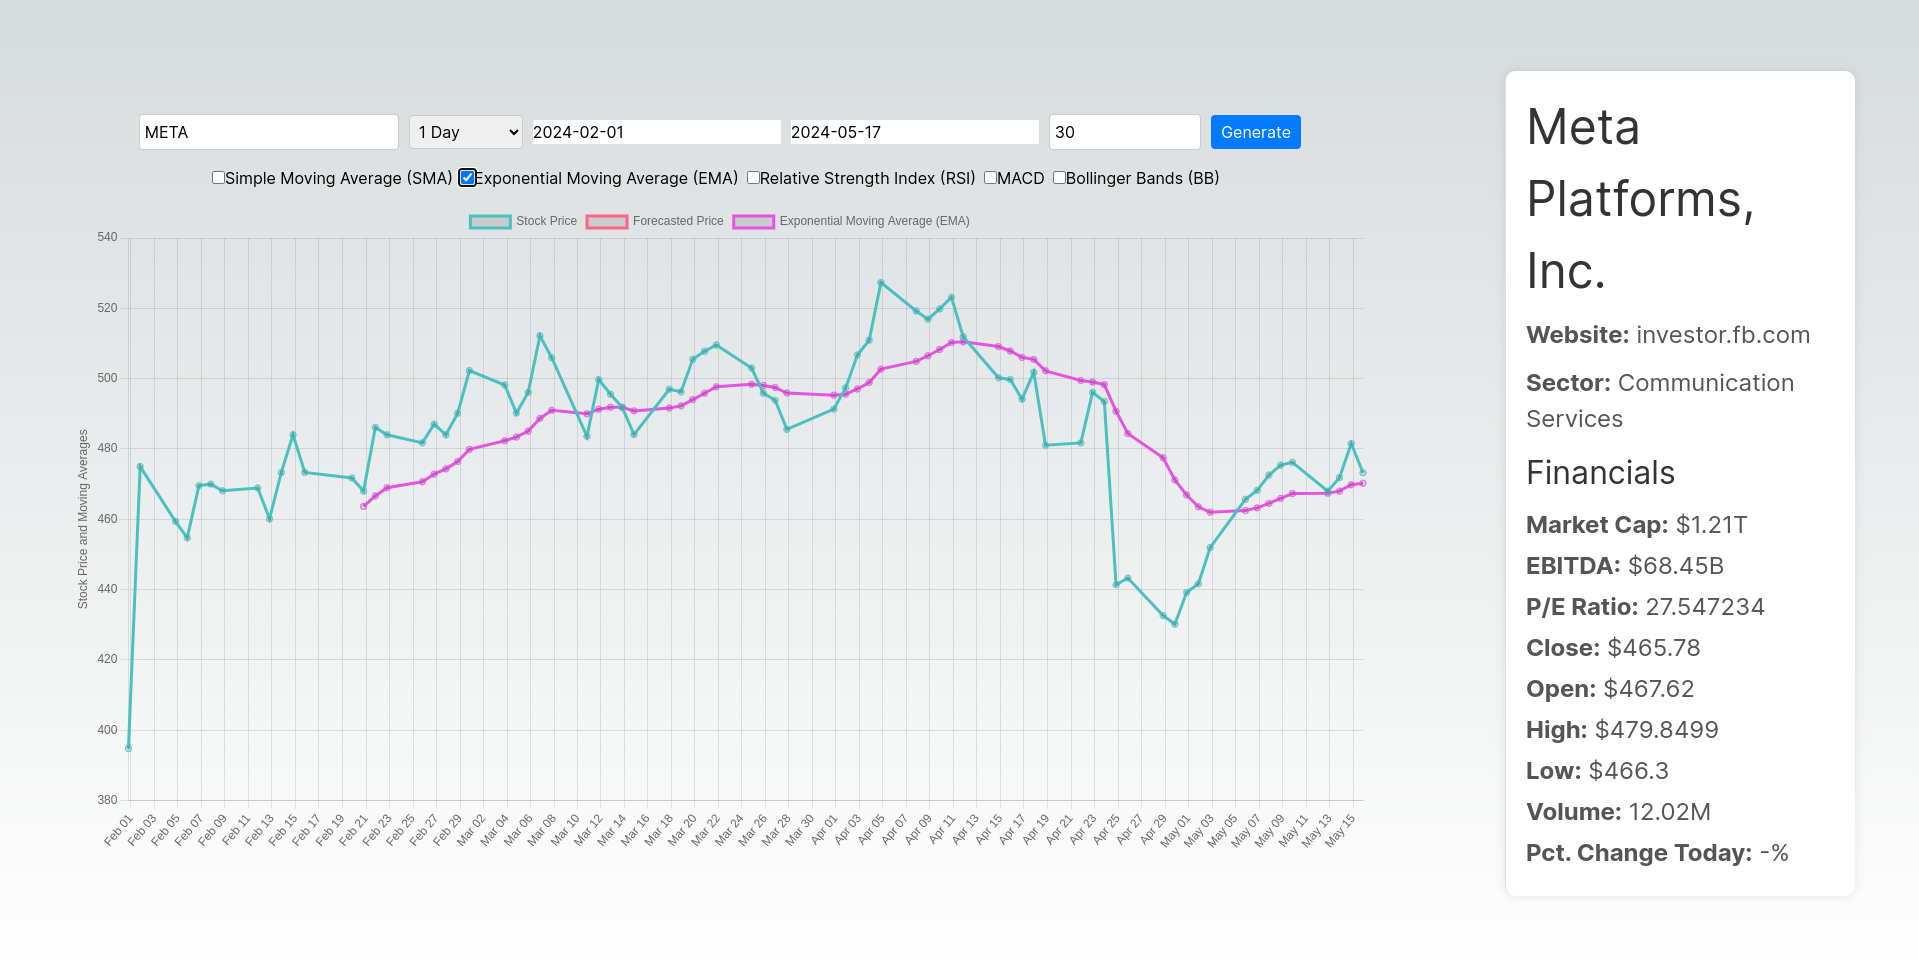Click the META ticker symbol input field
Screen dimensions: 1919x969
pos(268,132)
